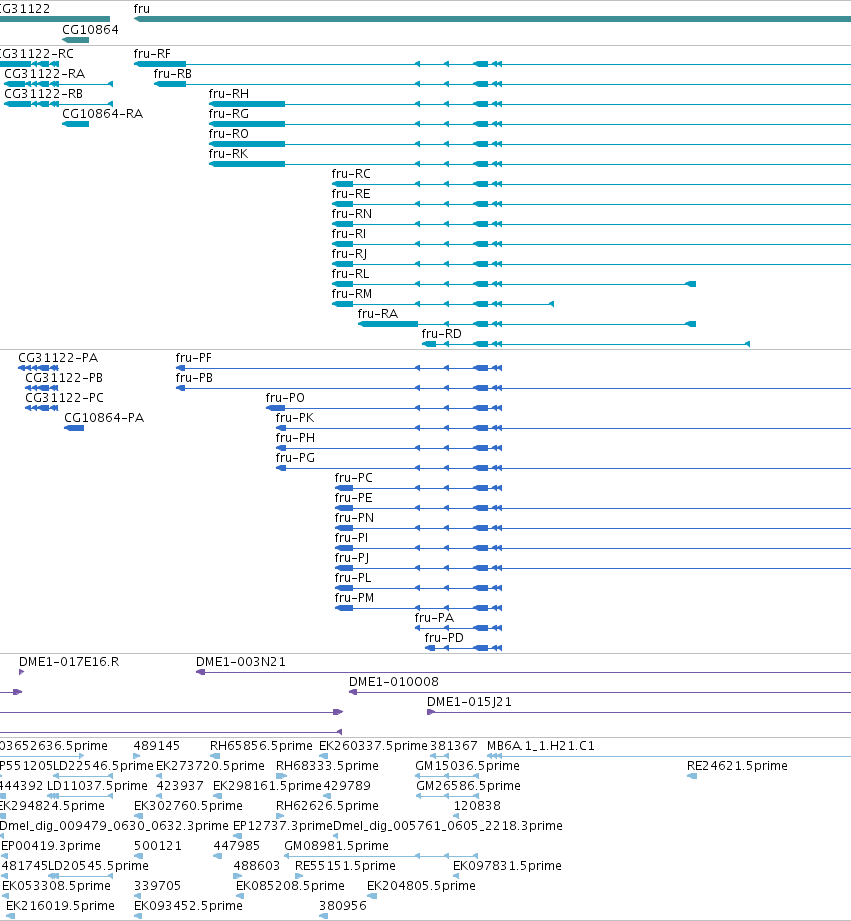Viewport: 851px width, 921px height.
Task: Select EST label "RE24621.5prime"
Action: point(737,765)
